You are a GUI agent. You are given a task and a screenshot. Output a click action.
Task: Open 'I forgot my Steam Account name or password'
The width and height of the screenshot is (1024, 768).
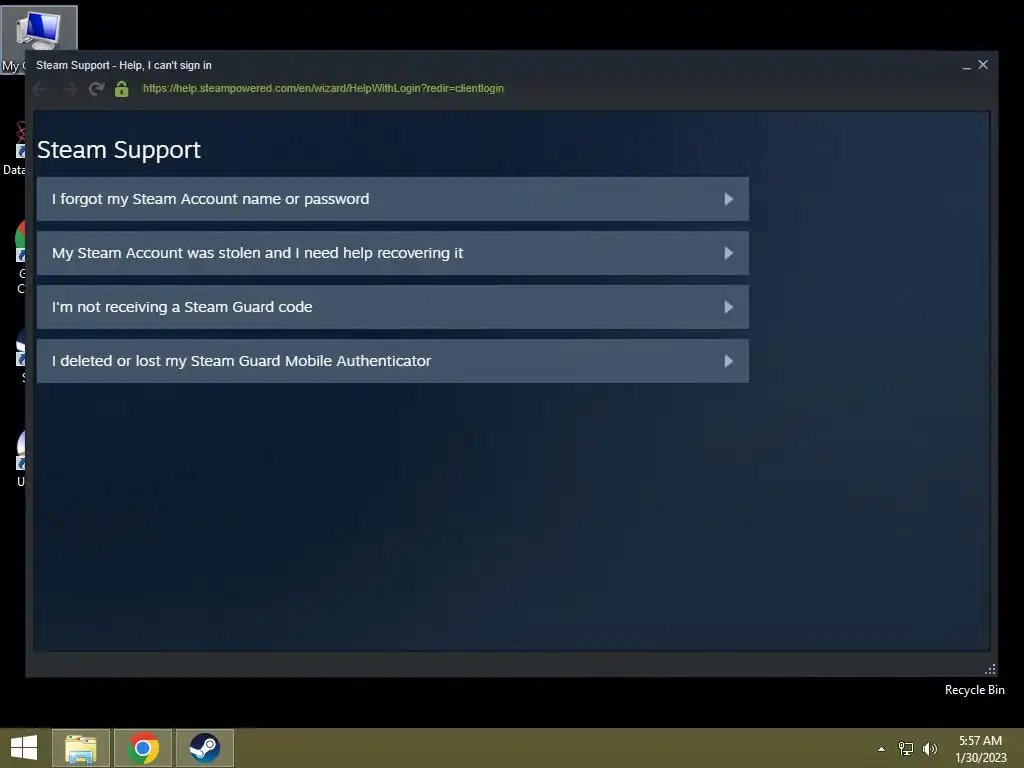392,199
